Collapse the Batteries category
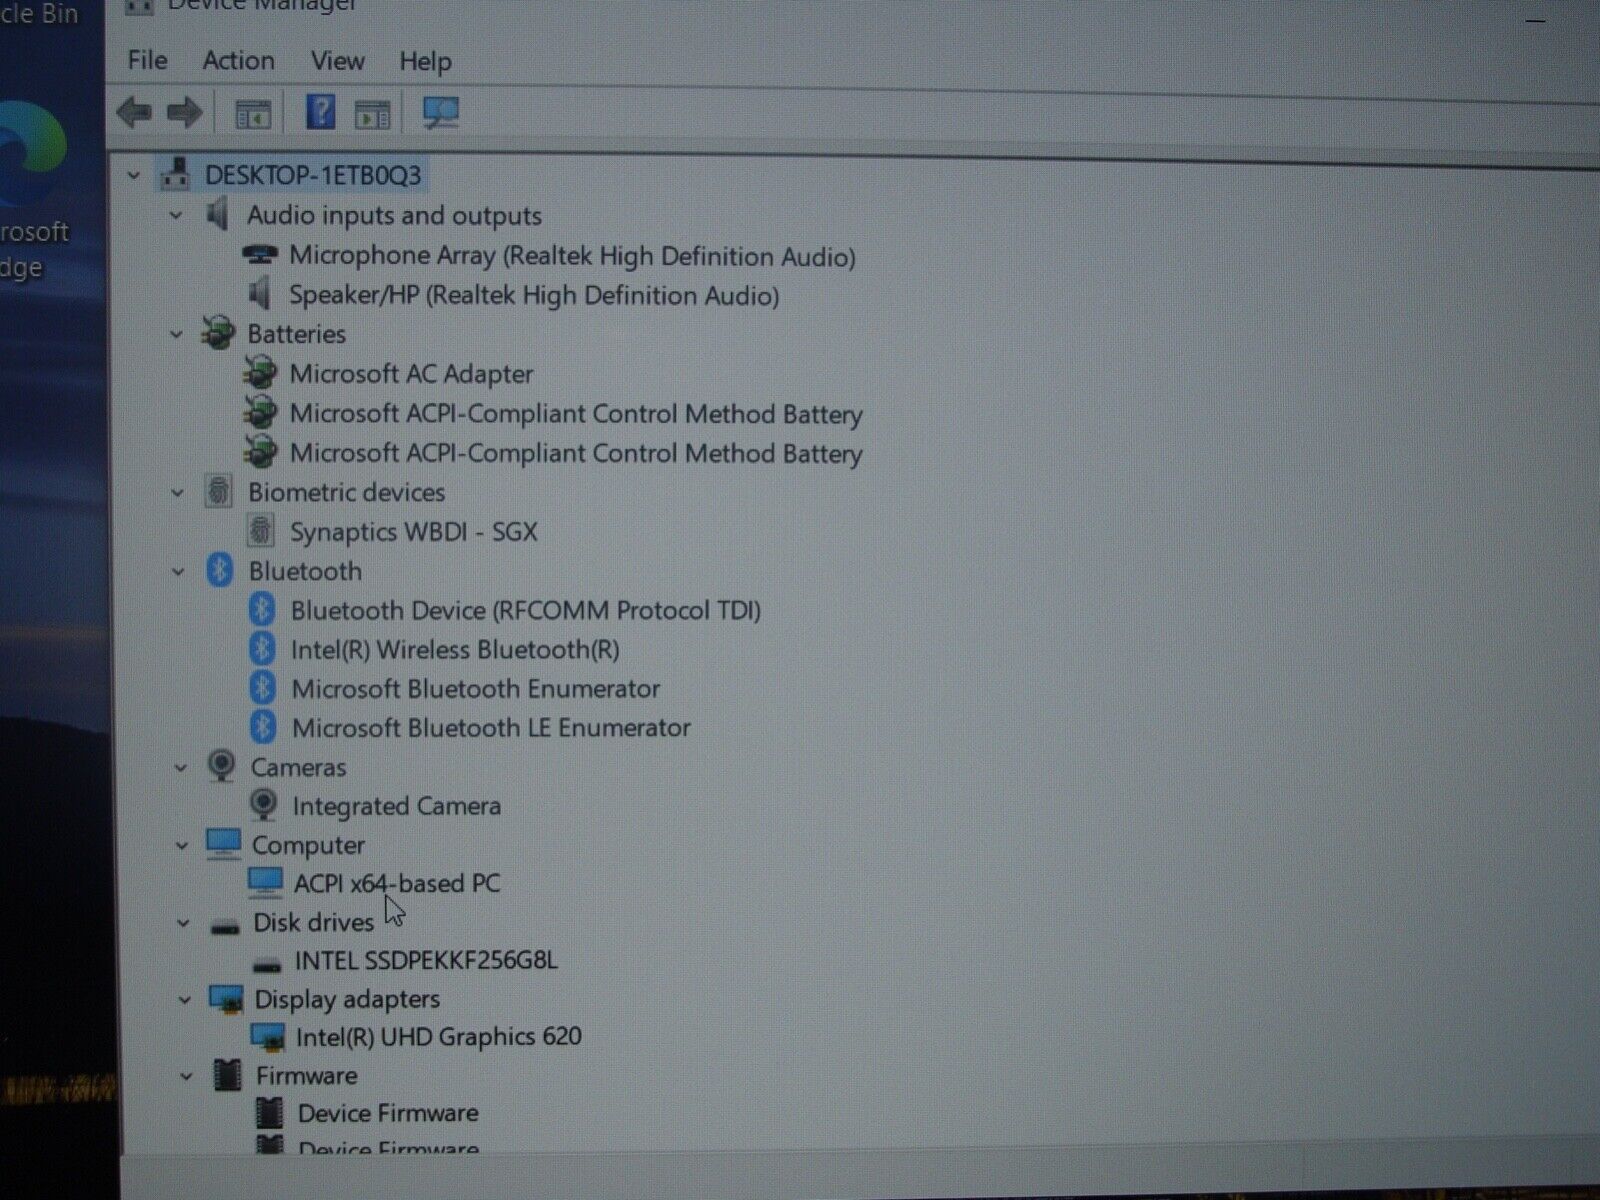 click(177, 335)
